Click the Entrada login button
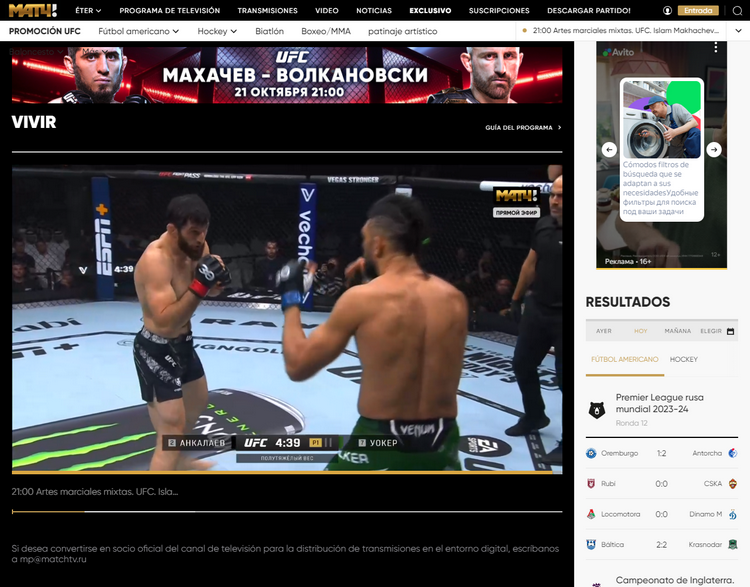Image resolution: width=750 pixels, height=587 pixels. point(698,11)
